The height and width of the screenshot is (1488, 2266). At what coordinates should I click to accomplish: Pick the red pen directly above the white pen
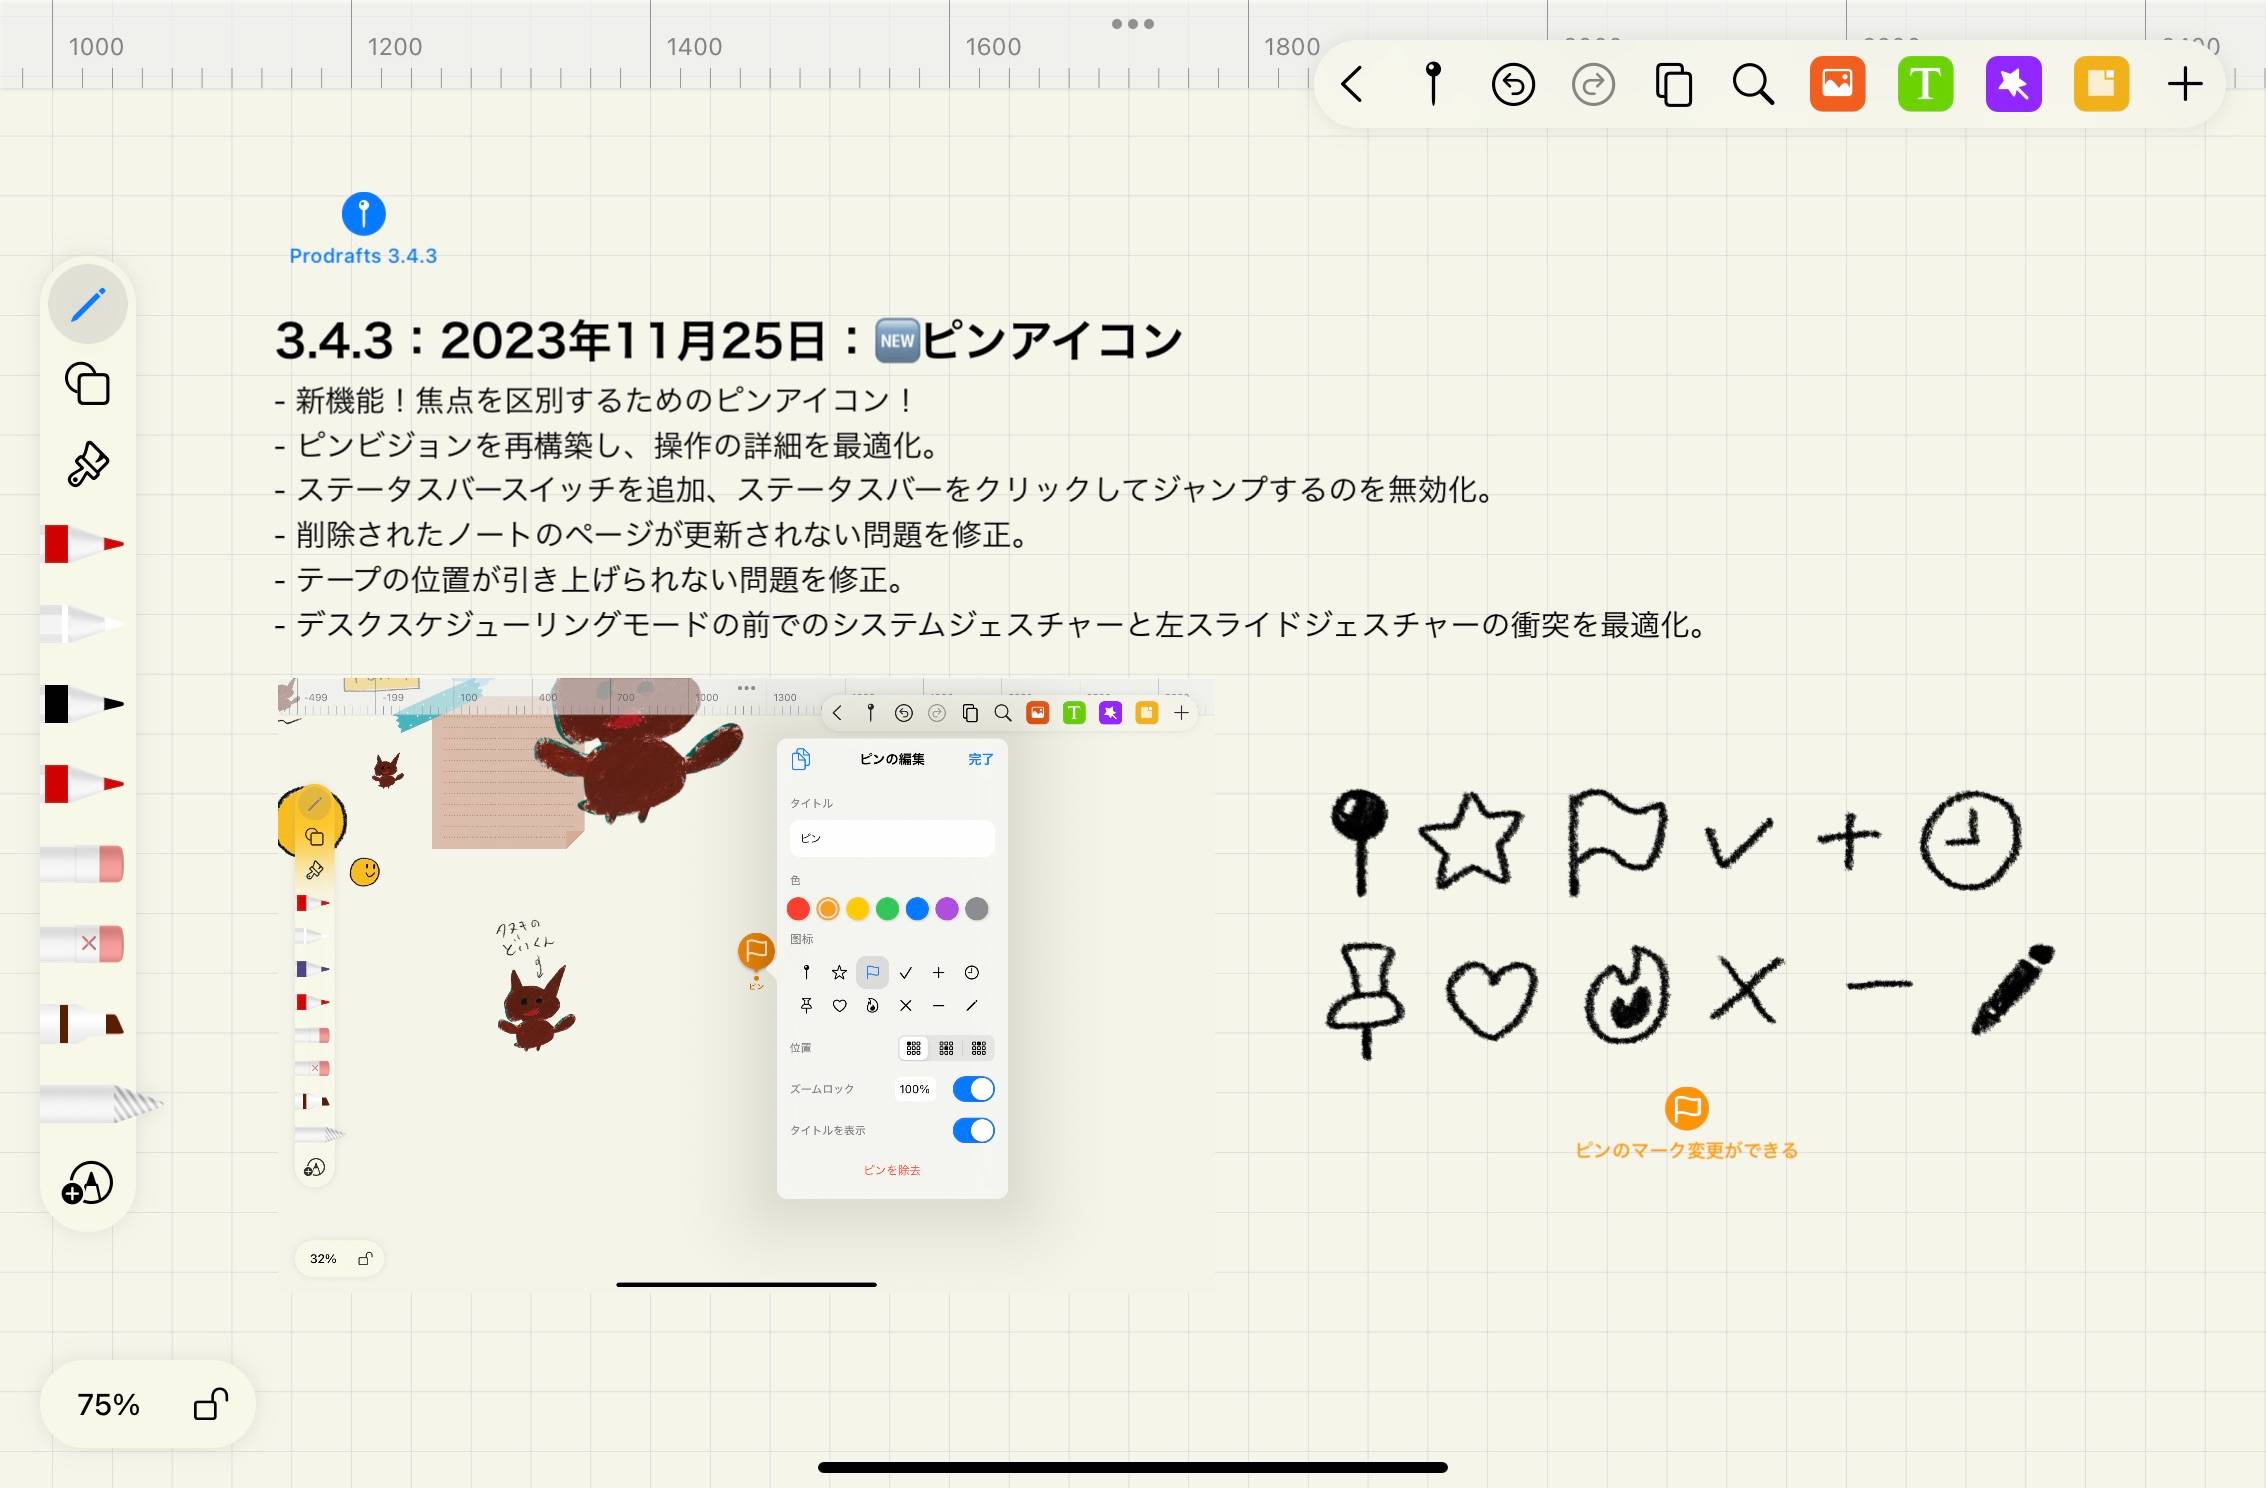[x=84, y=544]
